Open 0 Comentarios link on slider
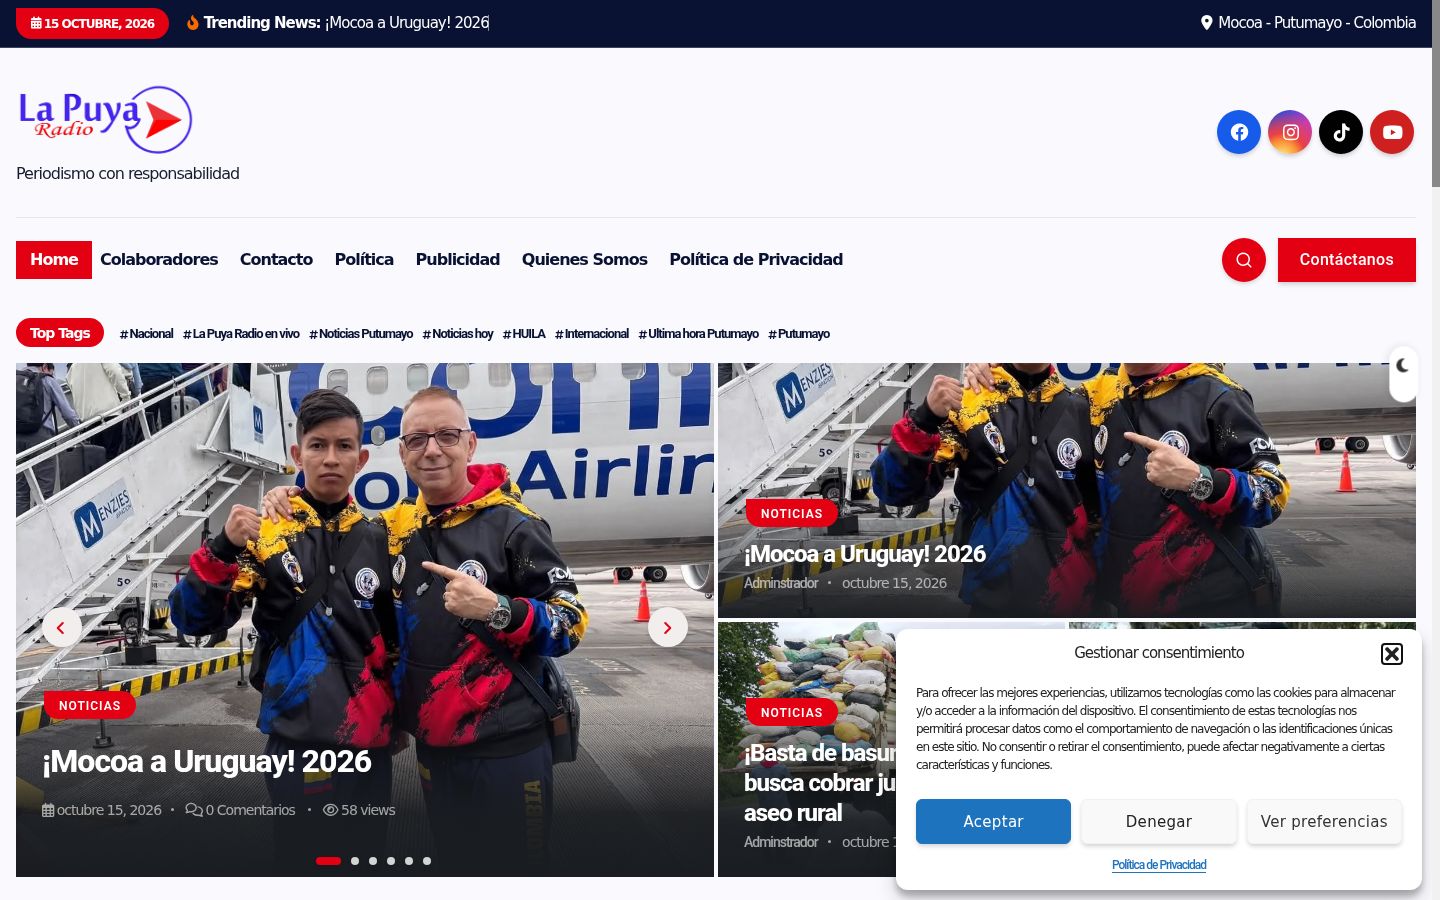 pyautogui.click(x=240, y=810)
